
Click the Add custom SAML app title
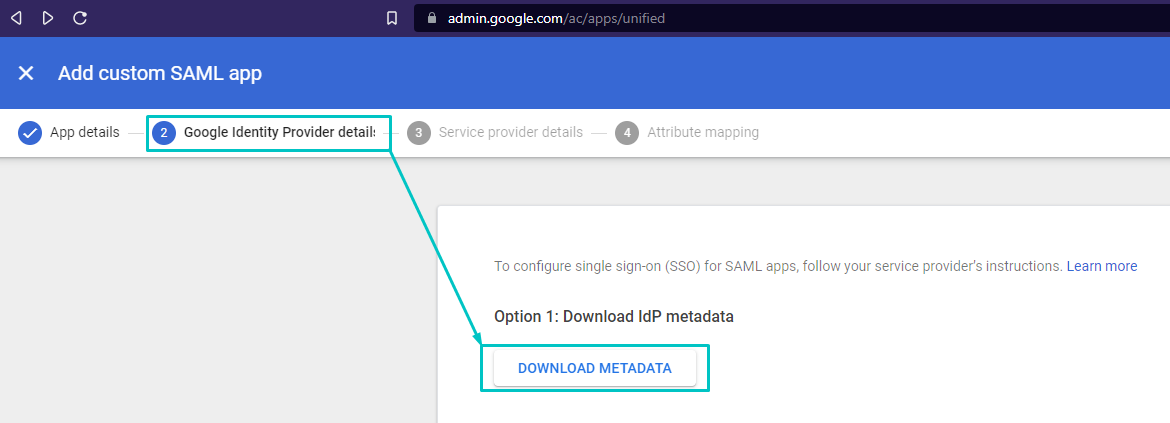pyautogui.click(x=160, y=73)
